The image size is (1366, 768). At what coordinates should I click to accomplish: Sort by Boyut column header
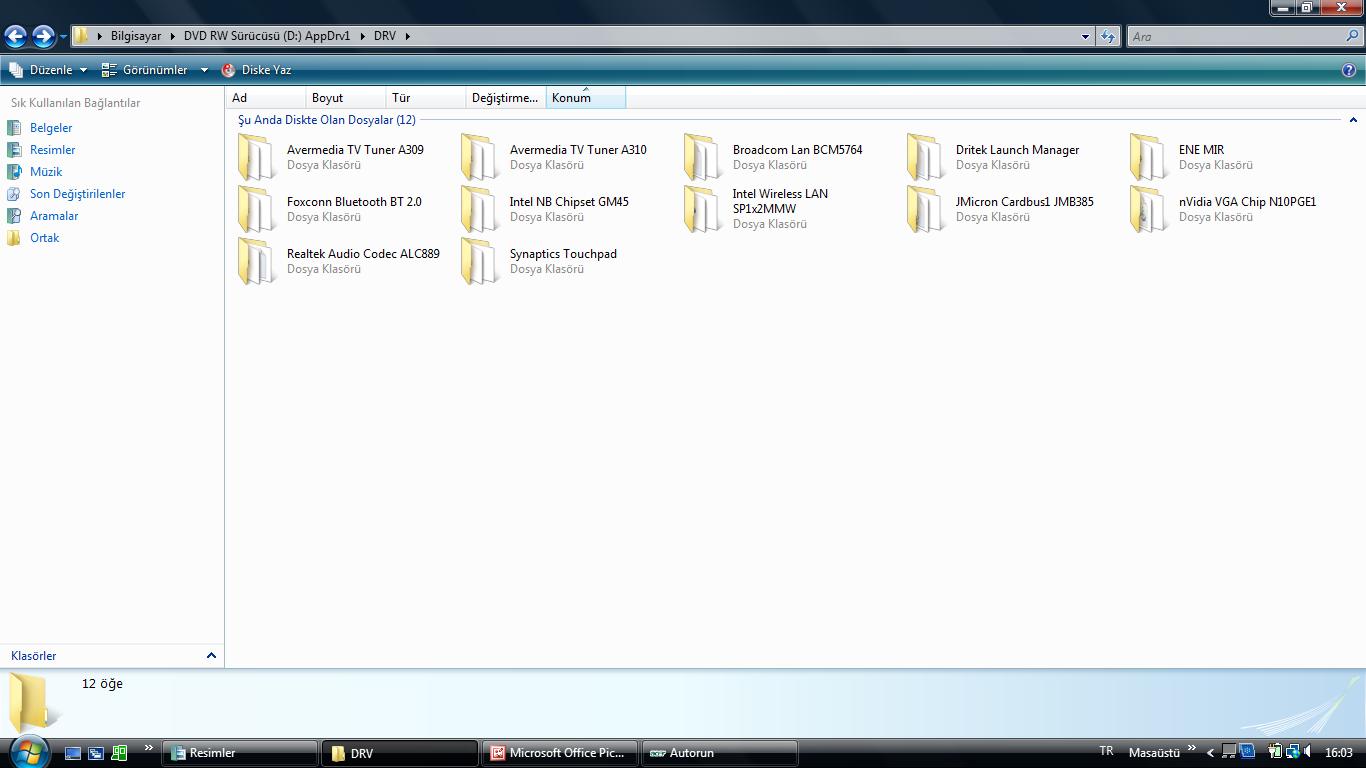pyautogui.click(x=346, y=98)
